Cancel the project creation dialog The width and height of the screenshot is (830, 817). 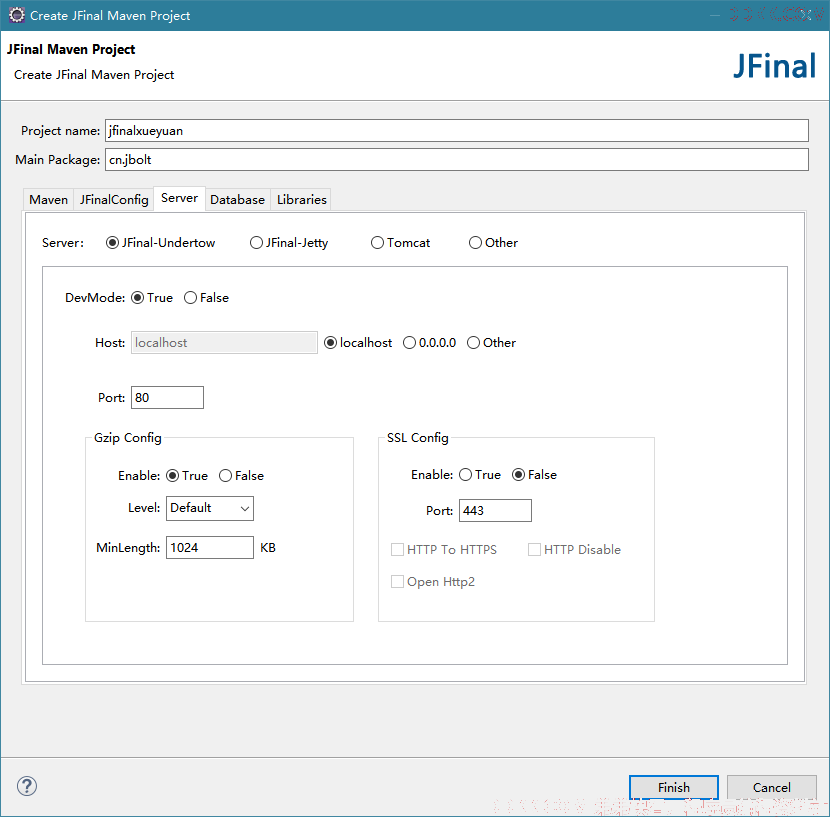[771, 787]
